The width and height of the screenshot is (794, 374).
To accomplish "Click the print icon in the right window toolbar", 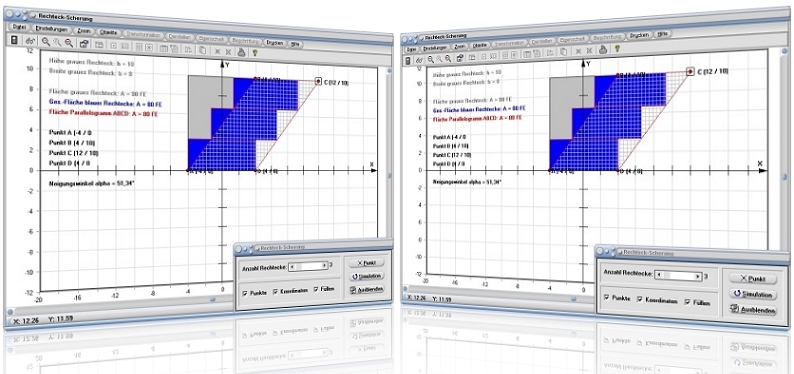I will tap(604, 50).
